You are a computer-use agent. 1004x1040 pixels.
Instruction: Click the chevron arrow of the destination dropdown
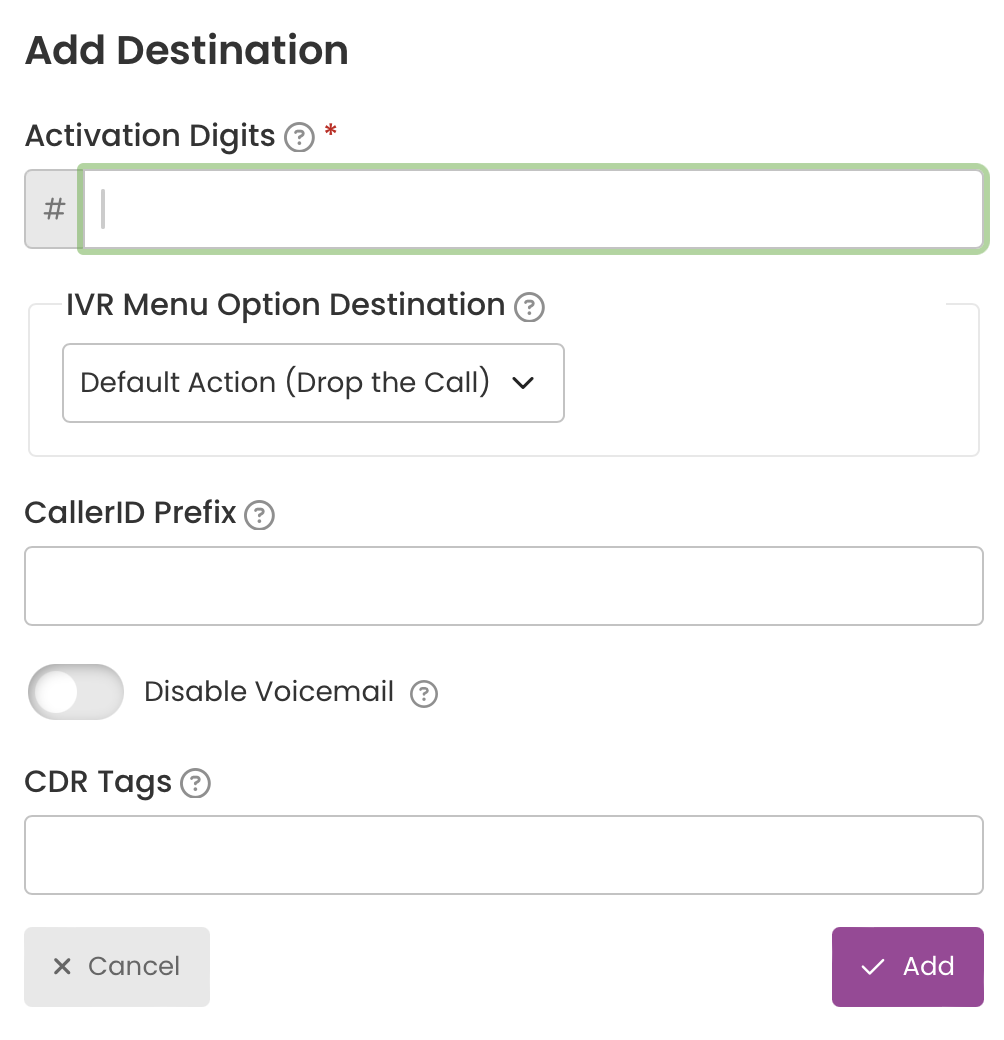(x=523, y=383)
